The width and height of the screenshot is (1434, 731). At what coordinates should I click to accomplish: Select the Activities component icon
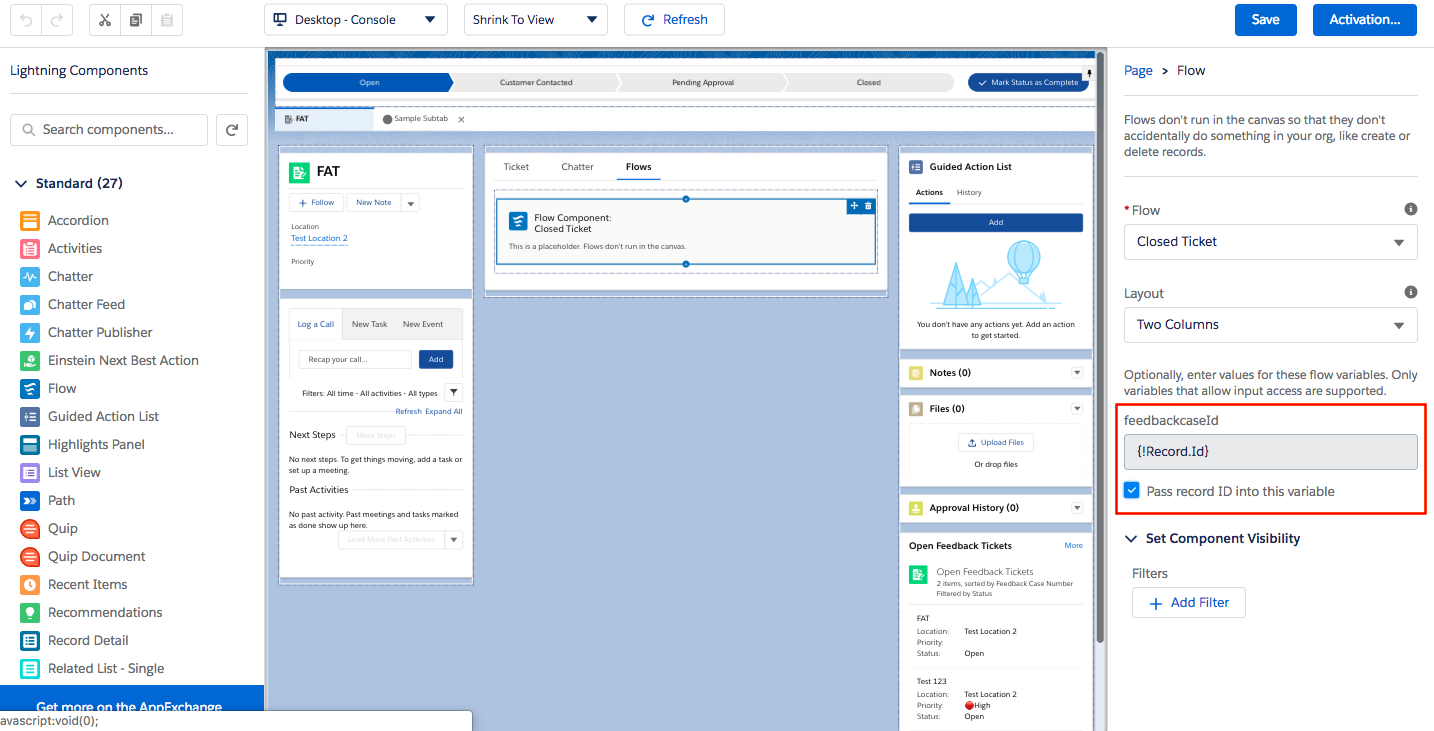click(x=30, y=249)
